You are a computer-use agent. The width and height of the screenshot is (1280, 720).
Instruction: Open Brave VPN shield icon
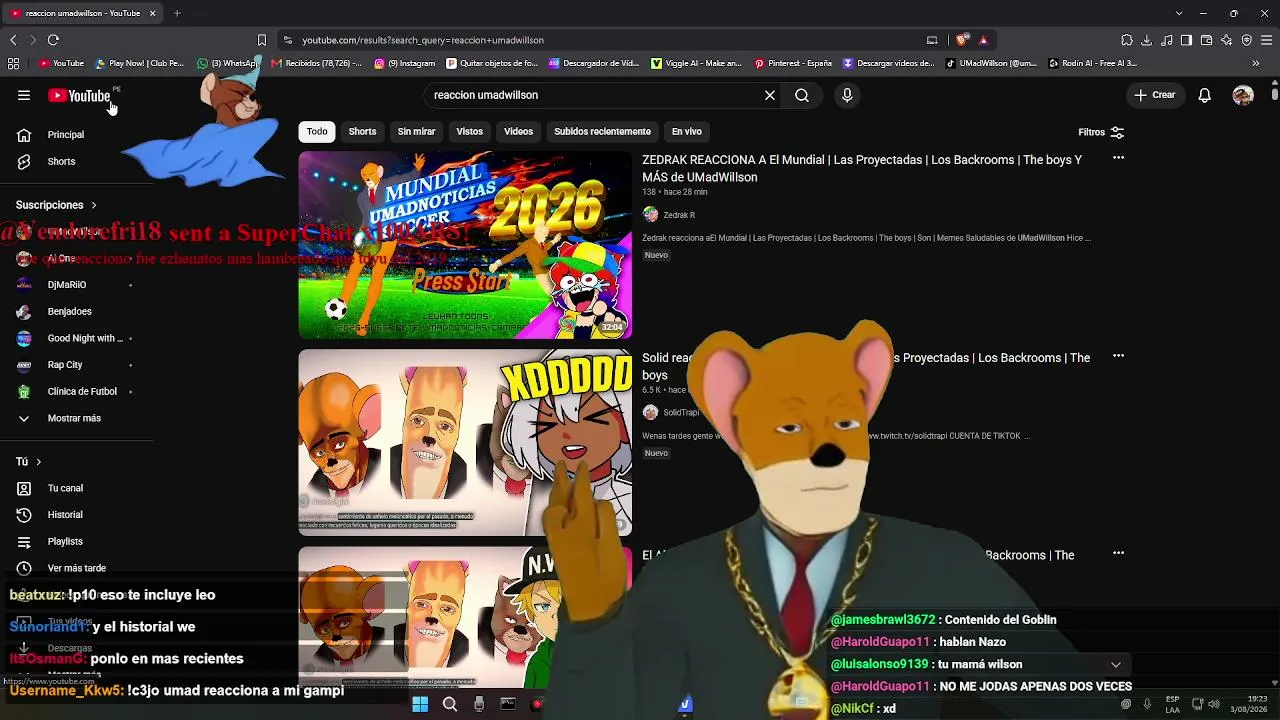(1246, 40)
